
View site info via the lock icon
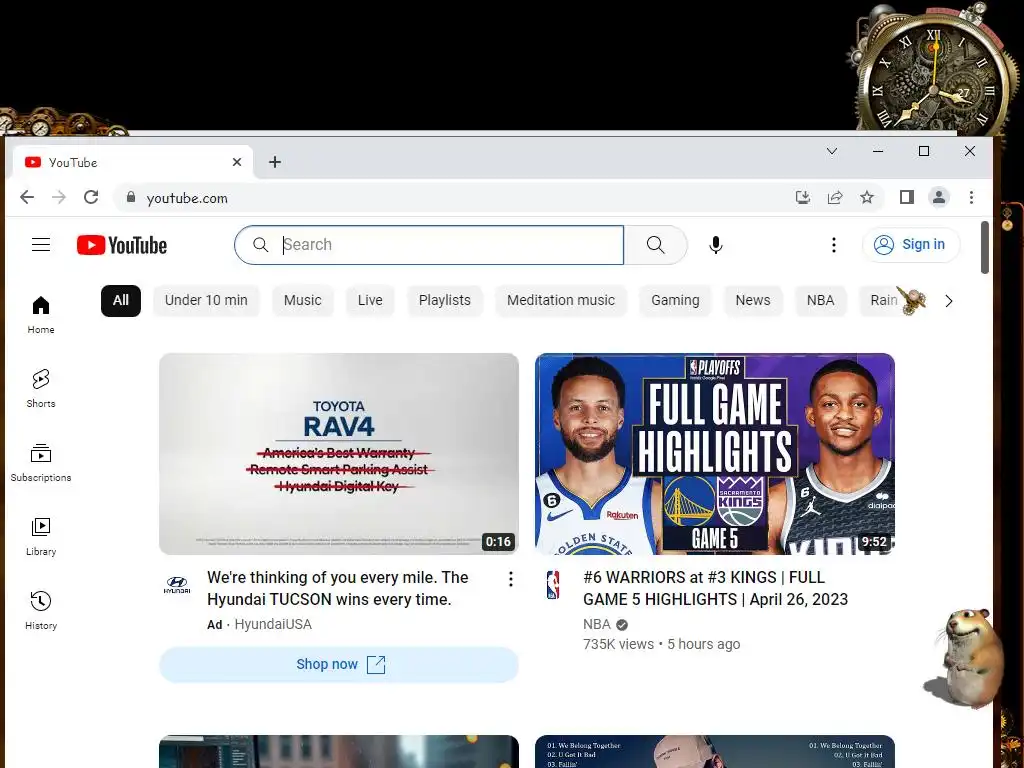click(131, 197)
